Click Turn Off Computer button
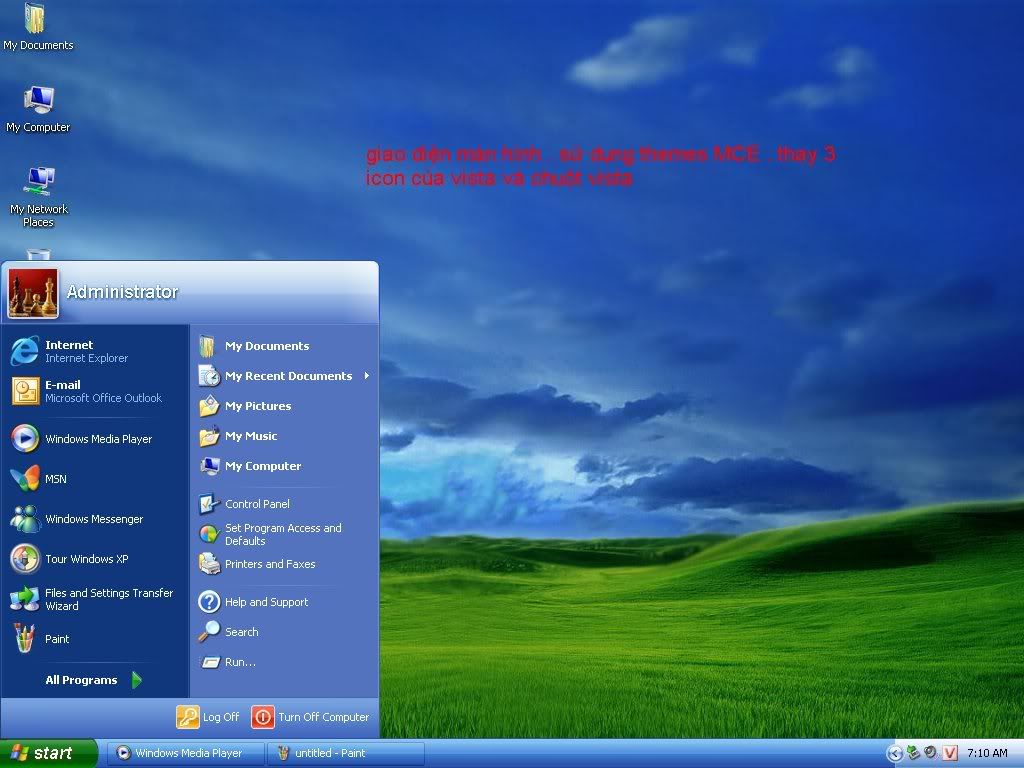Image resolution: width=1024 pixels, height=768 pixels. coord(310,717)
